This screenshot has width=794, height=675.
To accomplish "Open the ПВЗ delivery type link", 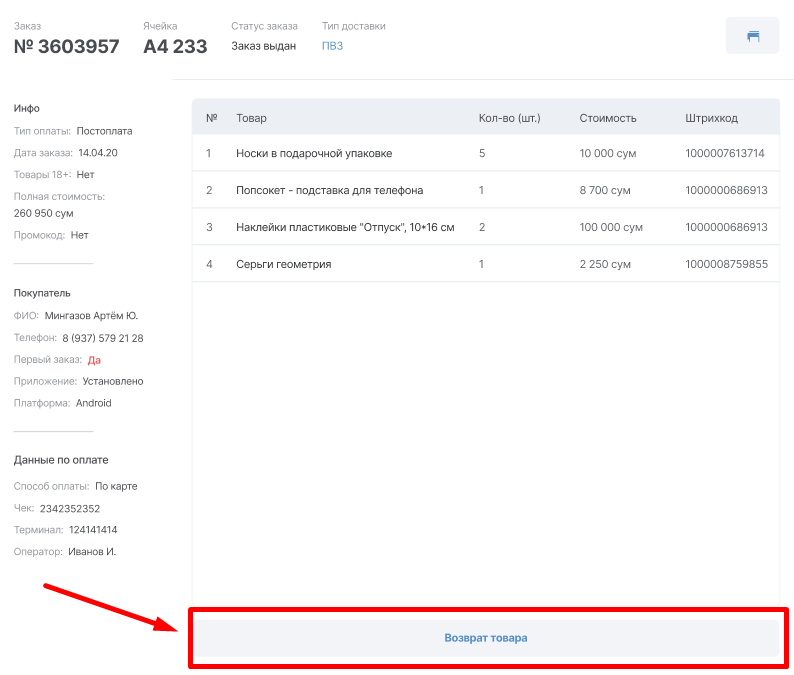I will tap(332, 46).
